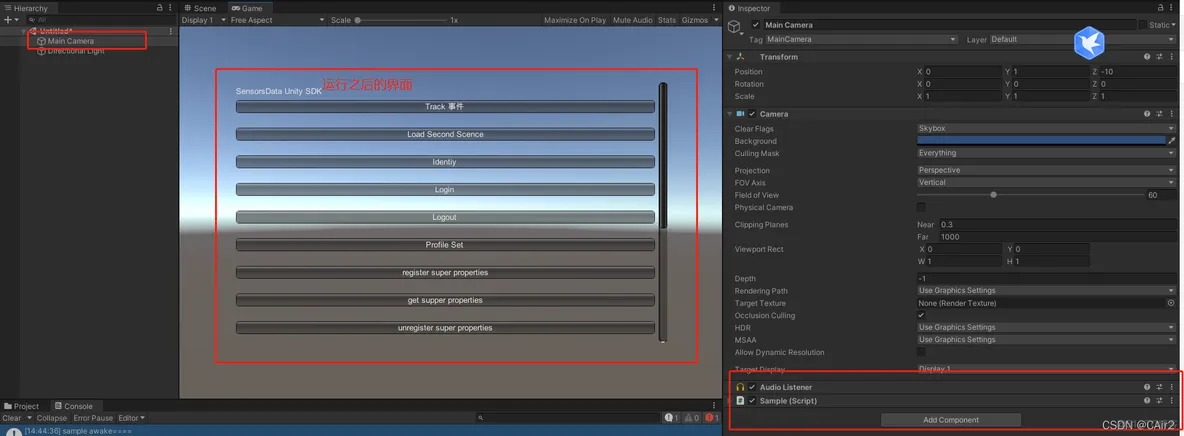Image resolution: width=1184 pixels, height=436 pixels.
Task: Click the Profile Set button
Action: (445, 245)
